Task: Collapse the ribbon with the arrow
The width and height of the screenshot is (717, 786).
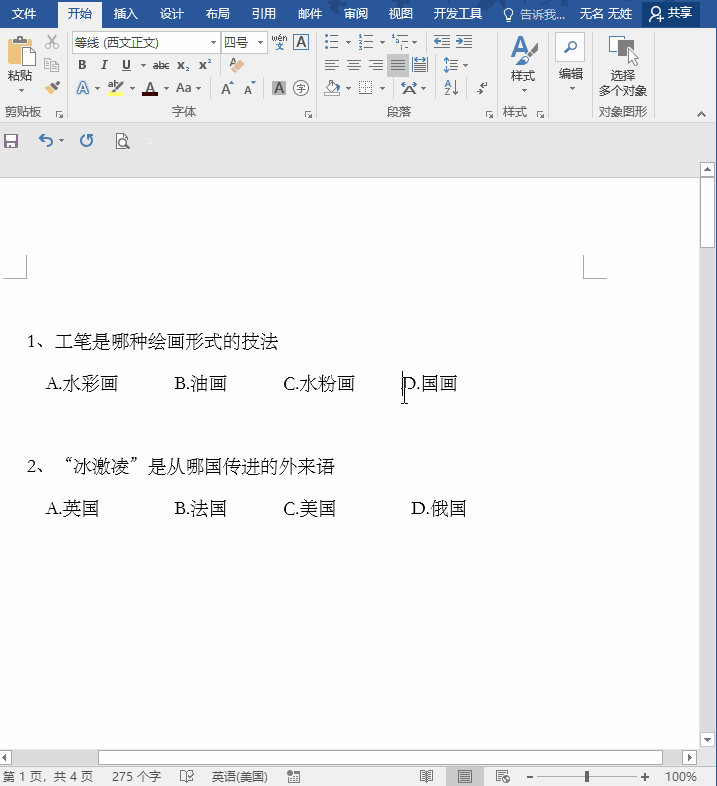Action: 701,114
